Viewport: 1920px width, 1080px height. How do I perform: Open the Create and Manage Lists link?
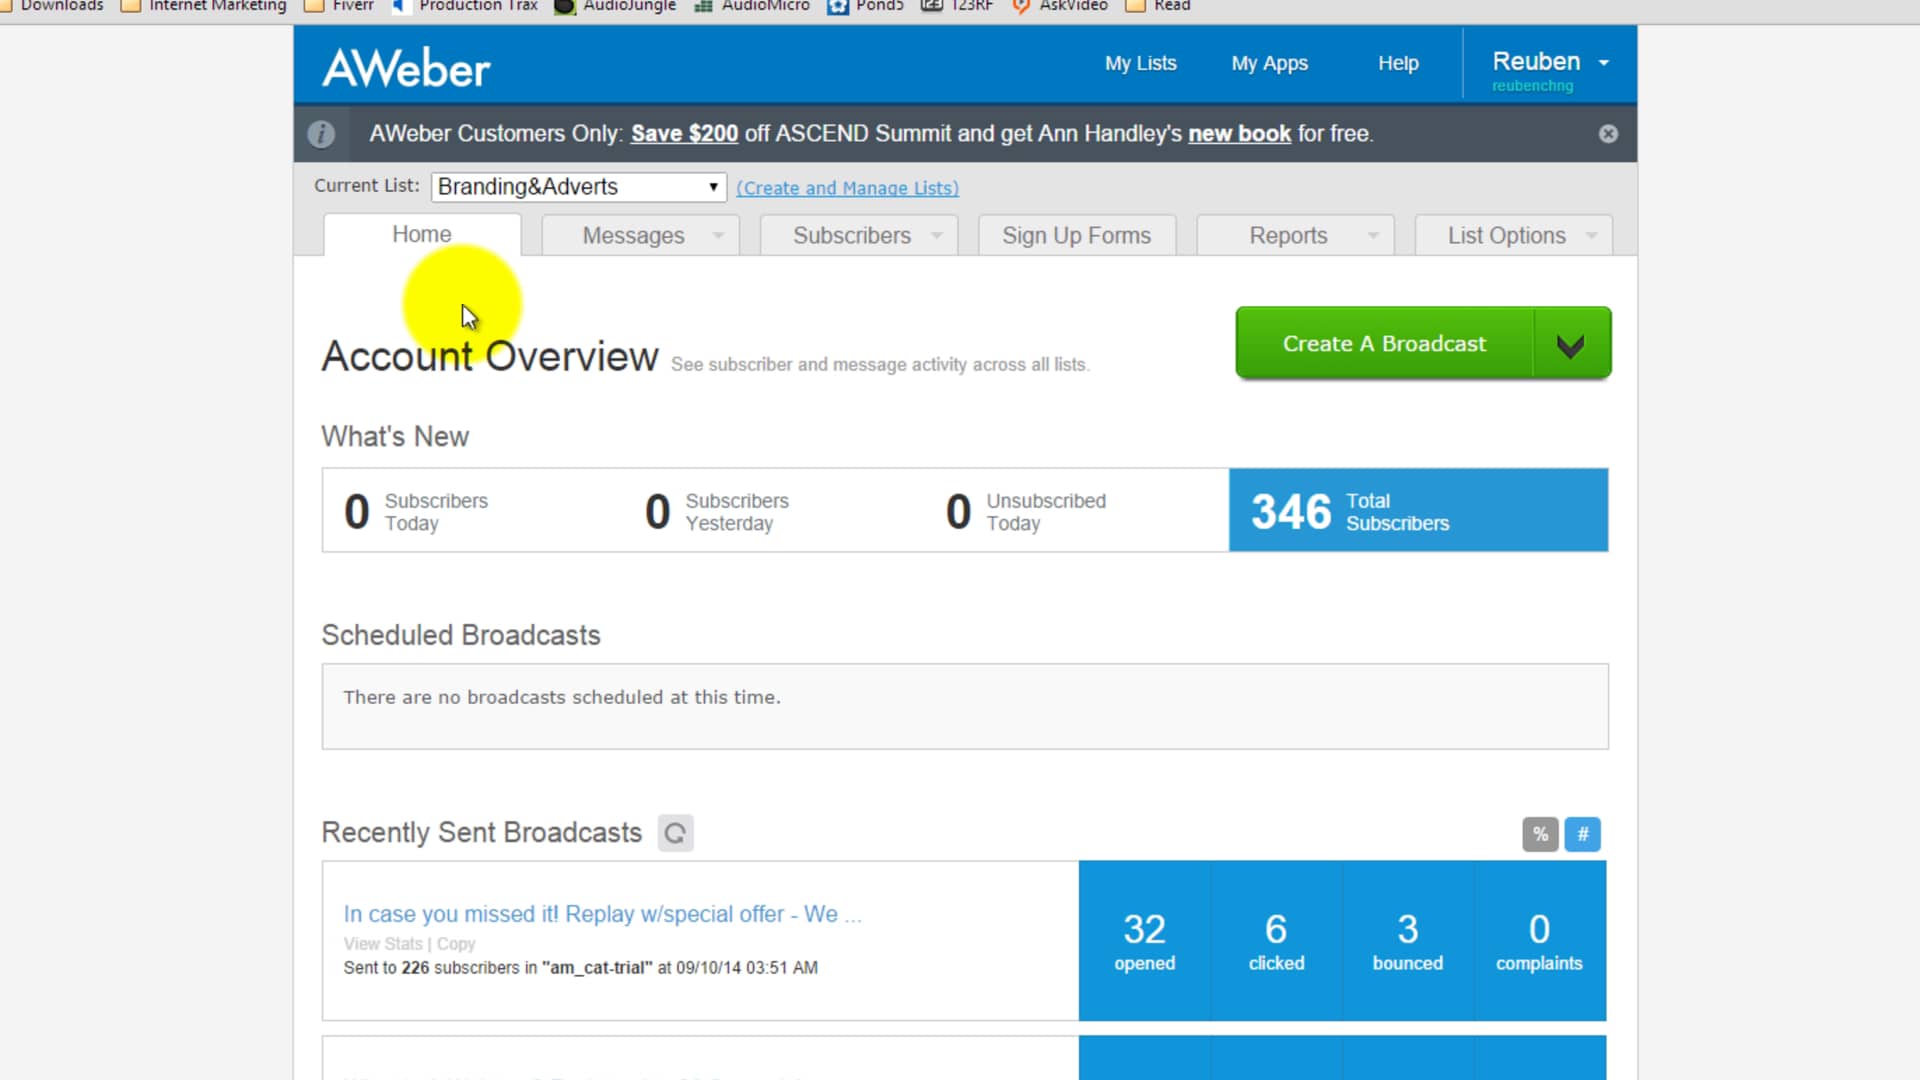(847, 188)
